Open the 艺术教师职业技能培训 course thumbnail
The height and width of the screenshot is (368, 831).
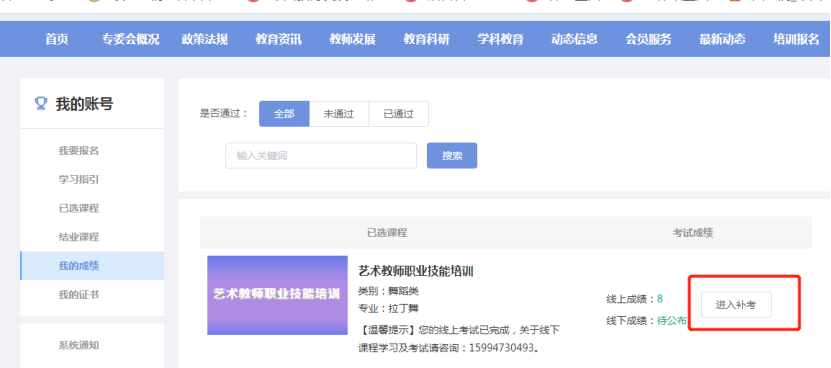[277, 295]
